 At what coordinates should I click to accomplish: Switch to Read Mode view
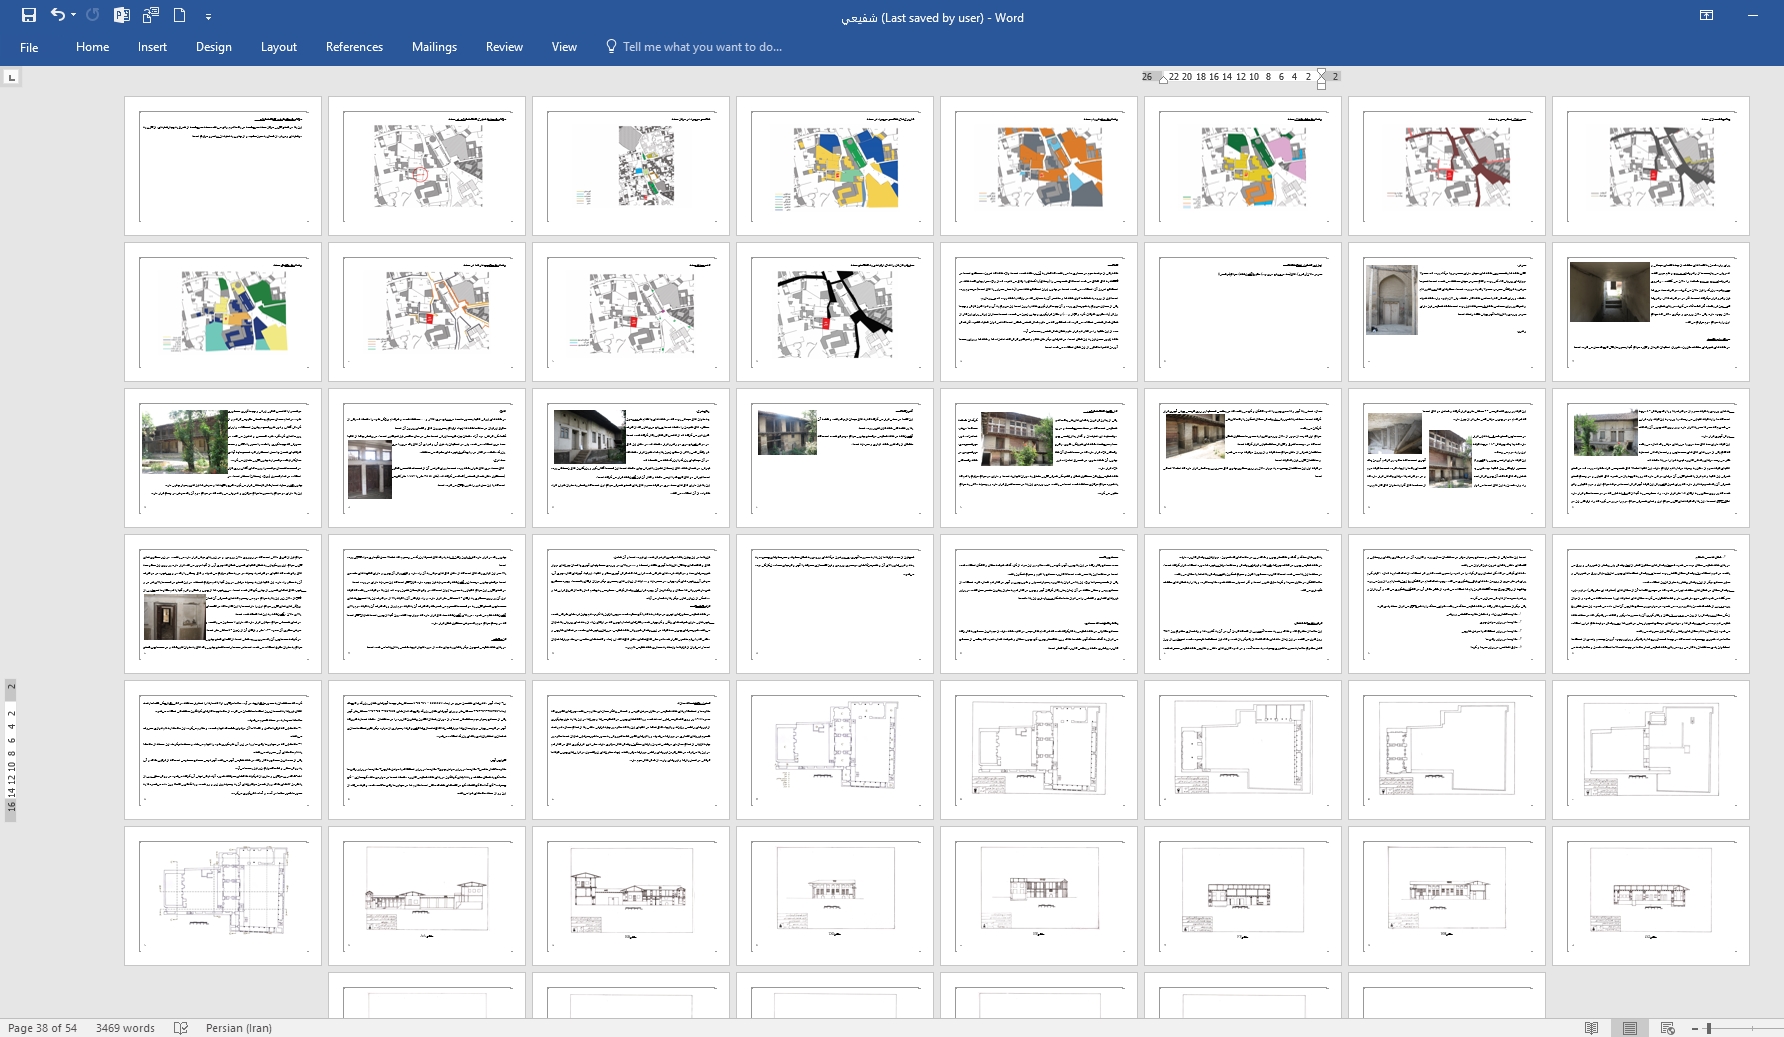tap(1591, 1028)
